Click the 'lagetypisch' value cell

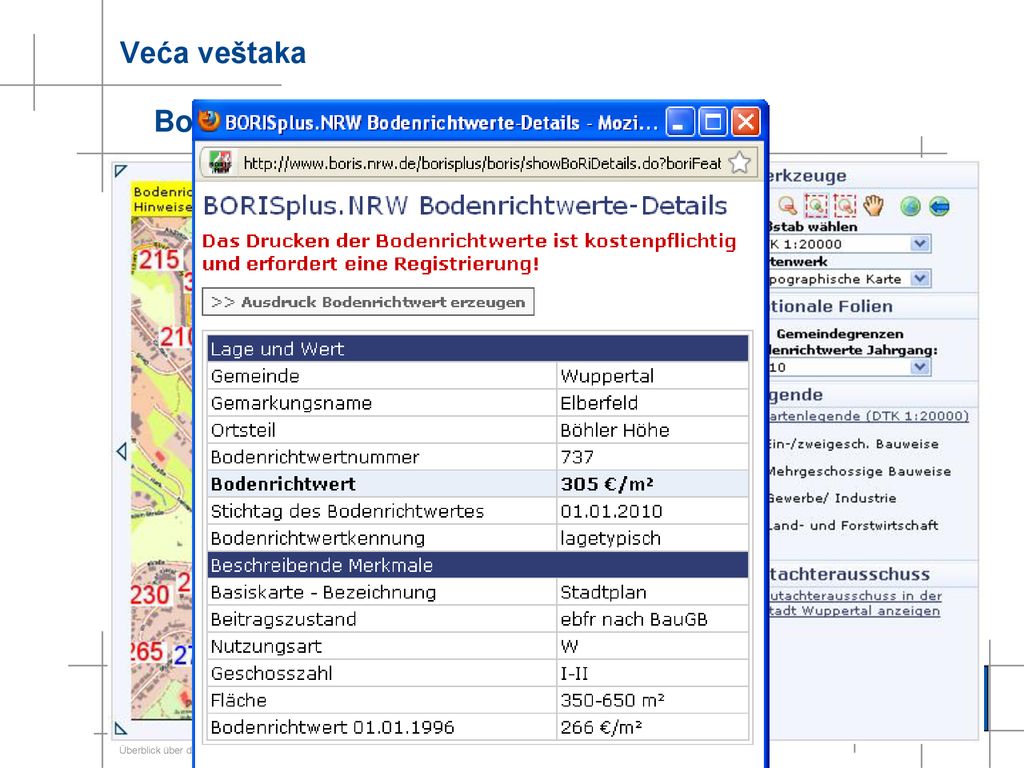click(652, 538)
